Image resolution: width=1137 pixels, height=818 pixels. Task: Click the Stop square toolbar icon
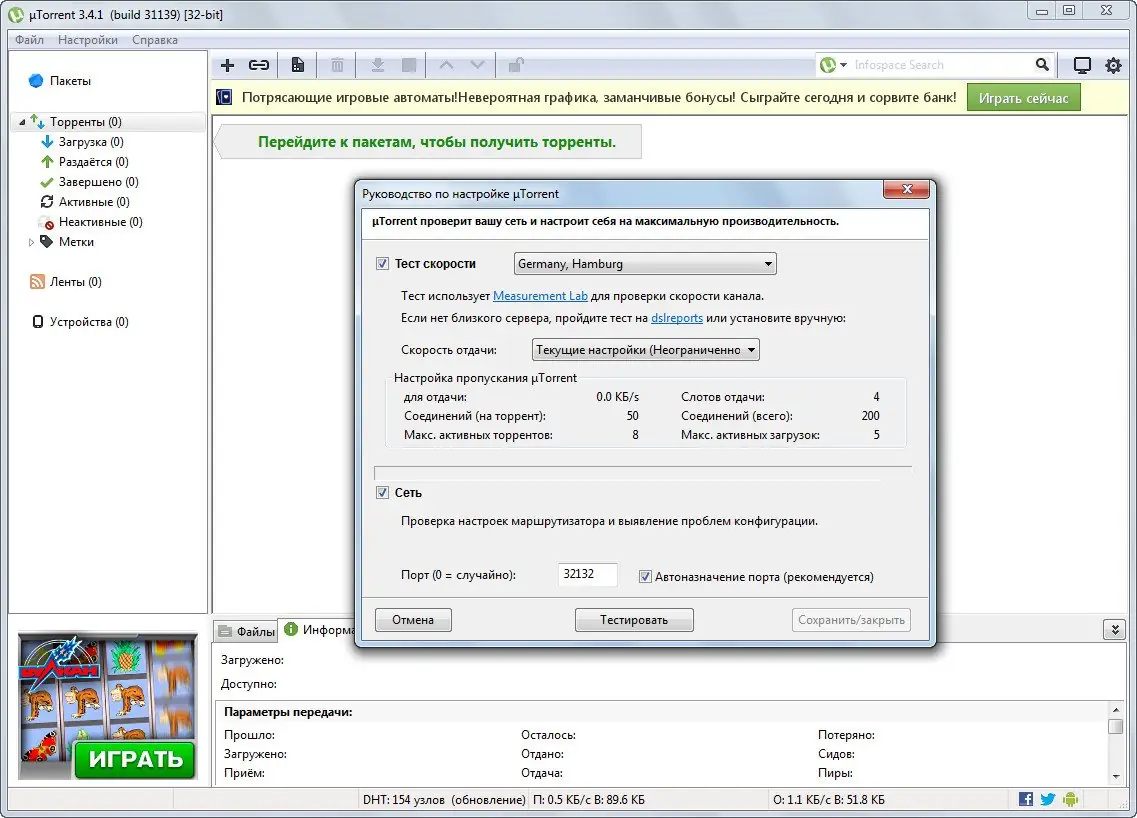coord(409,65)
